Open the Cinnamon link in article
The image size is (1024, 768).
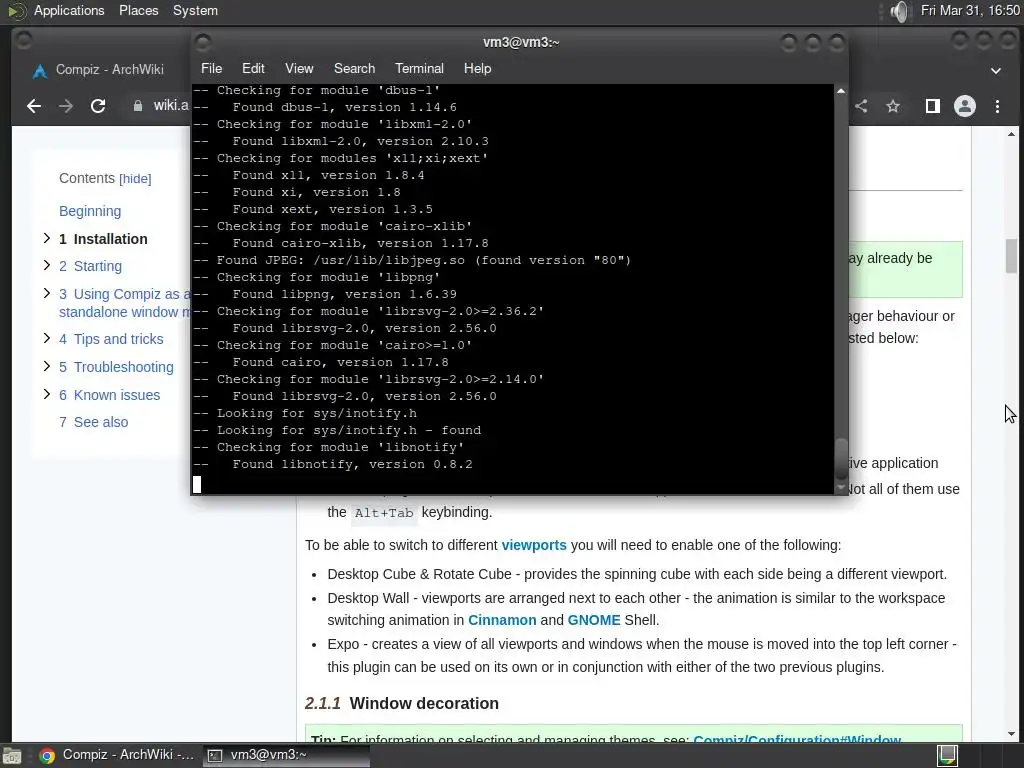click(x=502, y=620)
